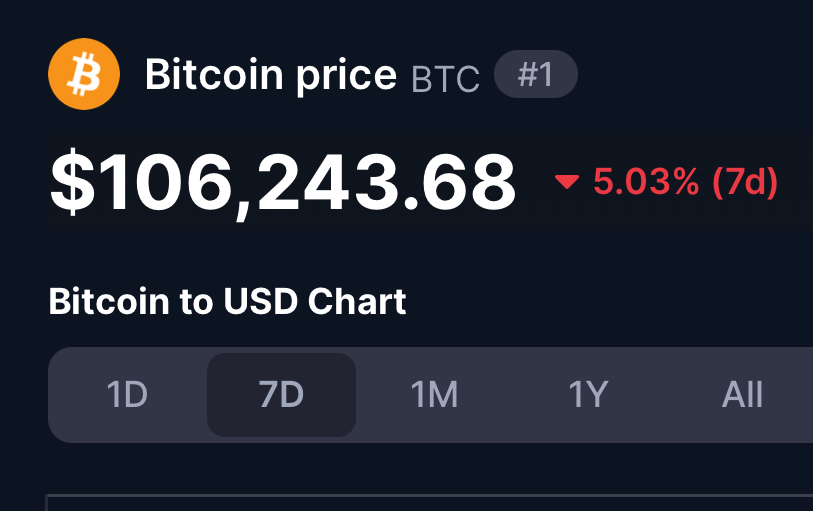The width and height of the screenshot is (813, 511).
Task: Click the chart frame below range selector
Action: coord(429,503)
